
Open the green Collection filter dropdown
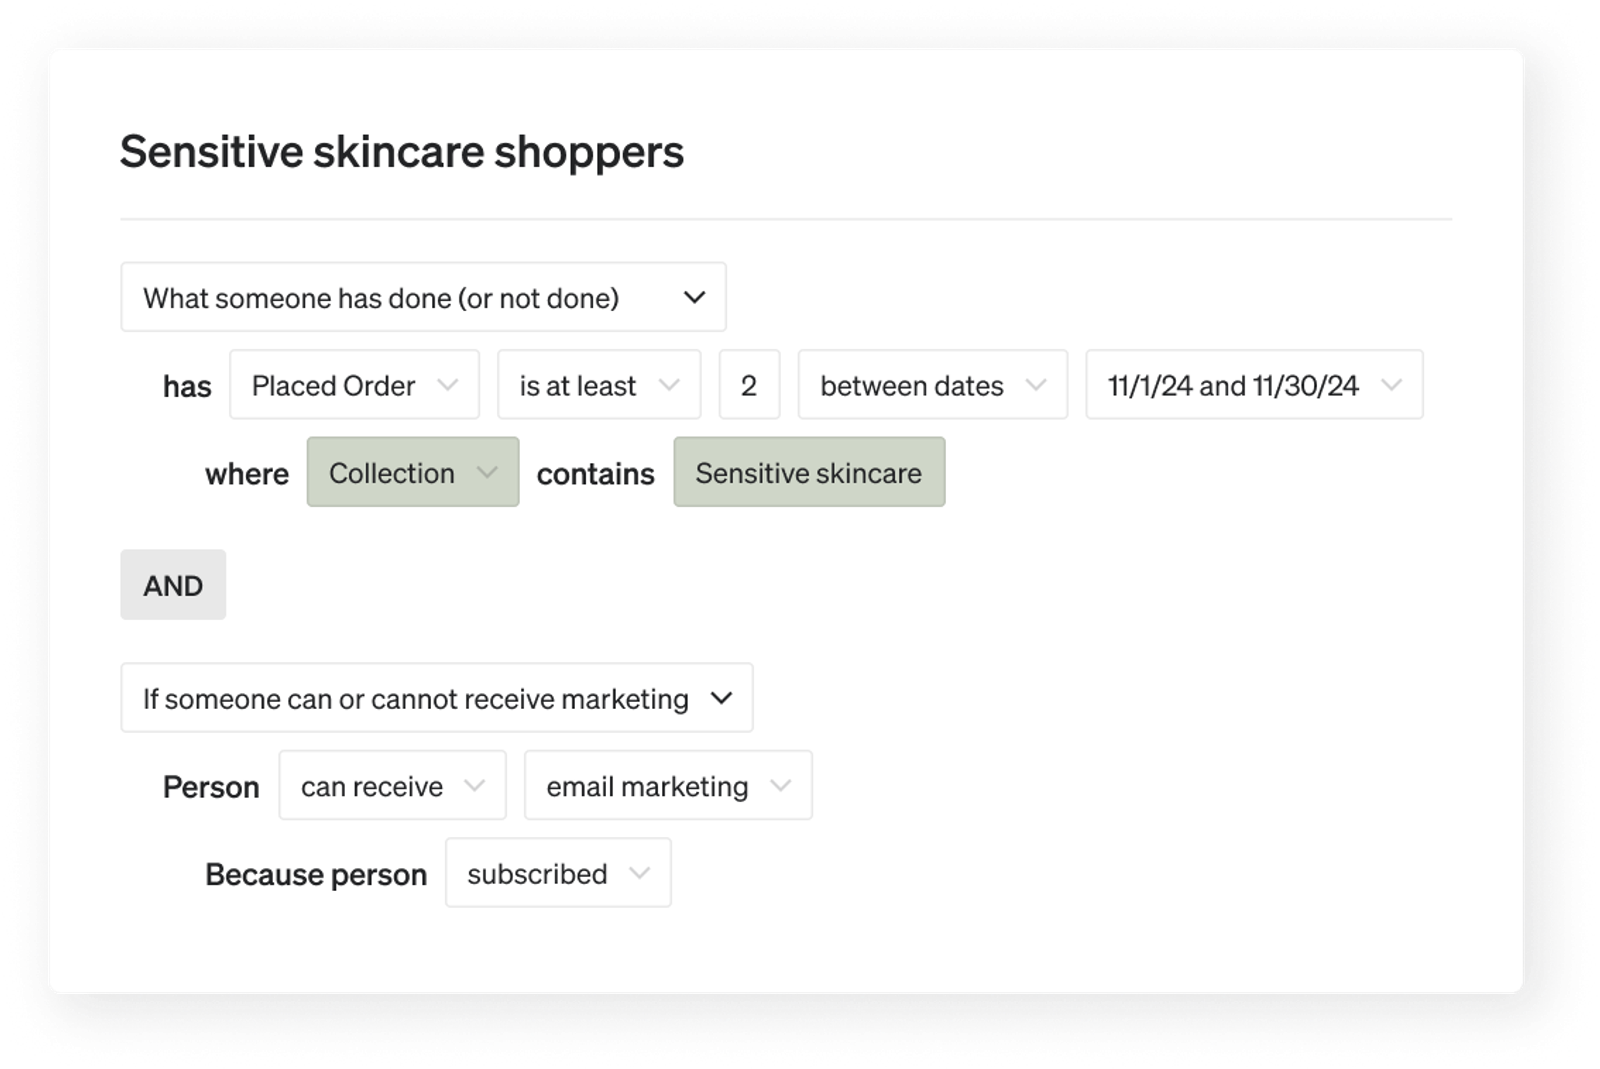(x=413, y=472)
